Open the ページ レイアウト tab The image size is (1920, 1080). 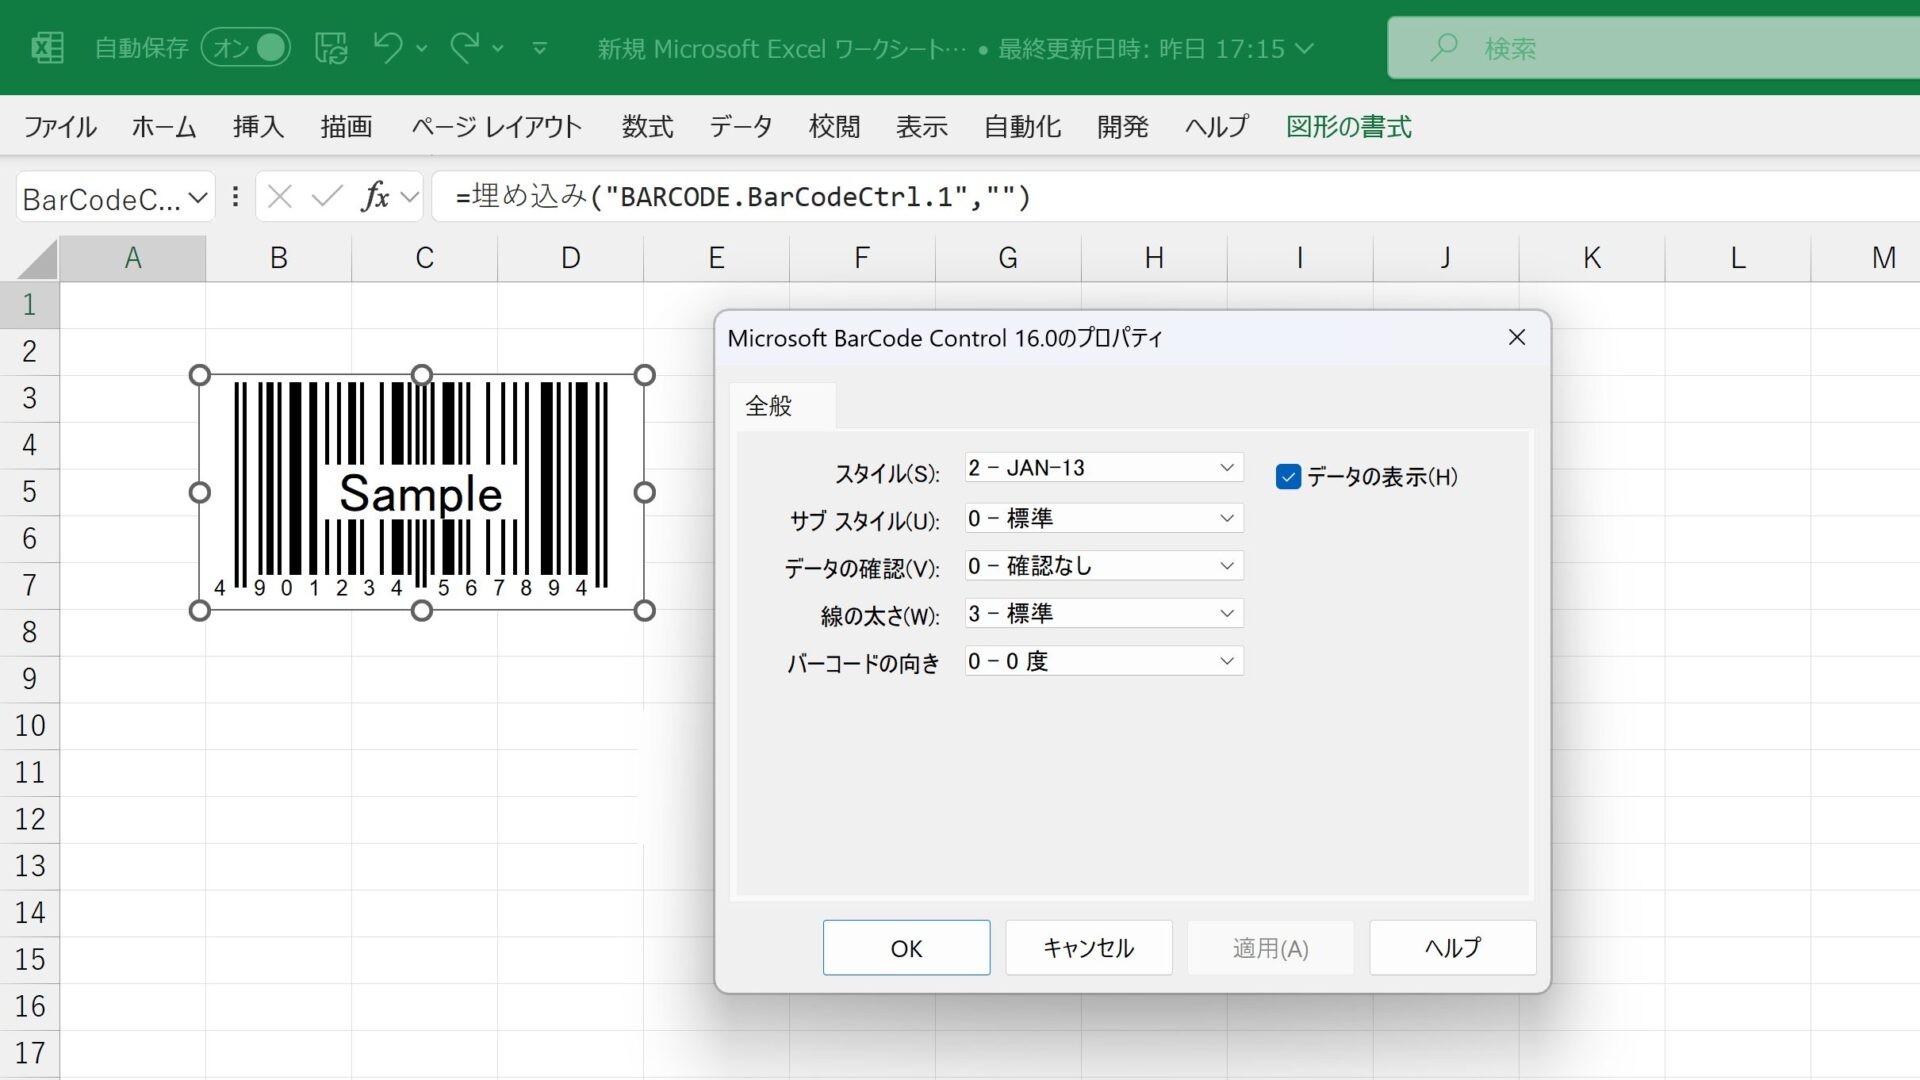[x=497, y=127]
